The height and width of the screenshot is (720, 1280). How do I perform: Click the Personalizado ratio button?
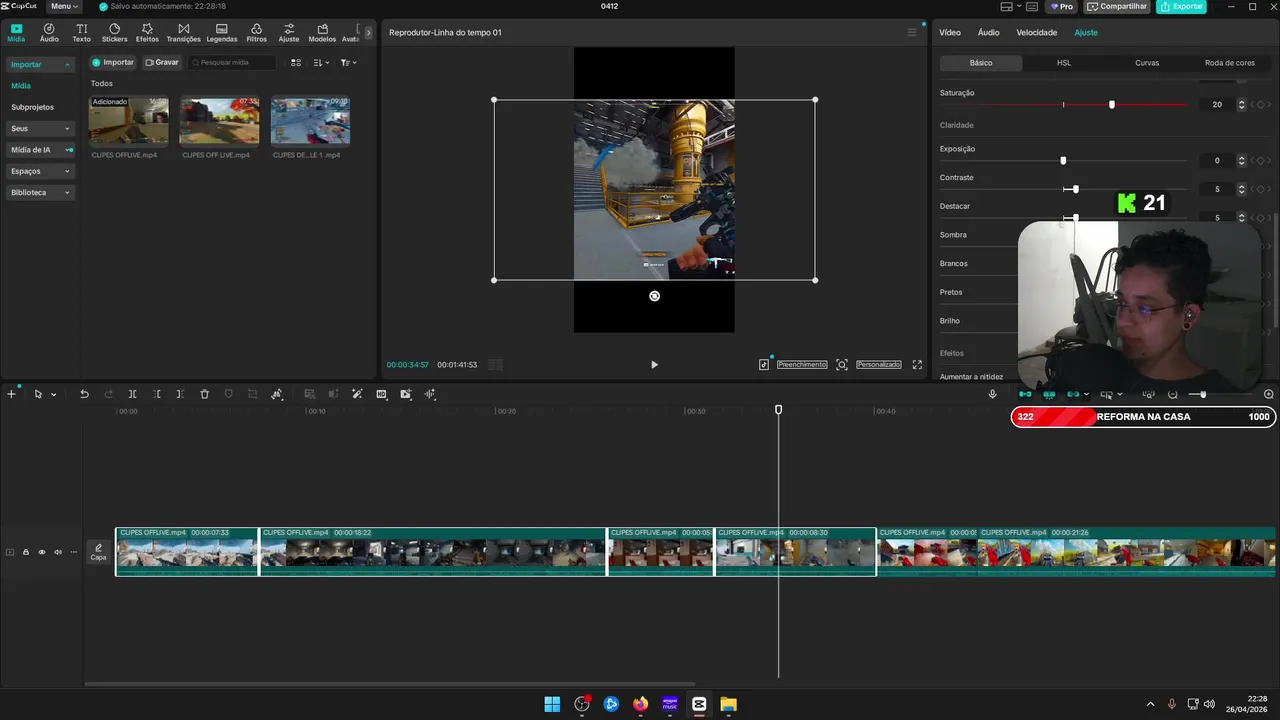coord(879,365)
